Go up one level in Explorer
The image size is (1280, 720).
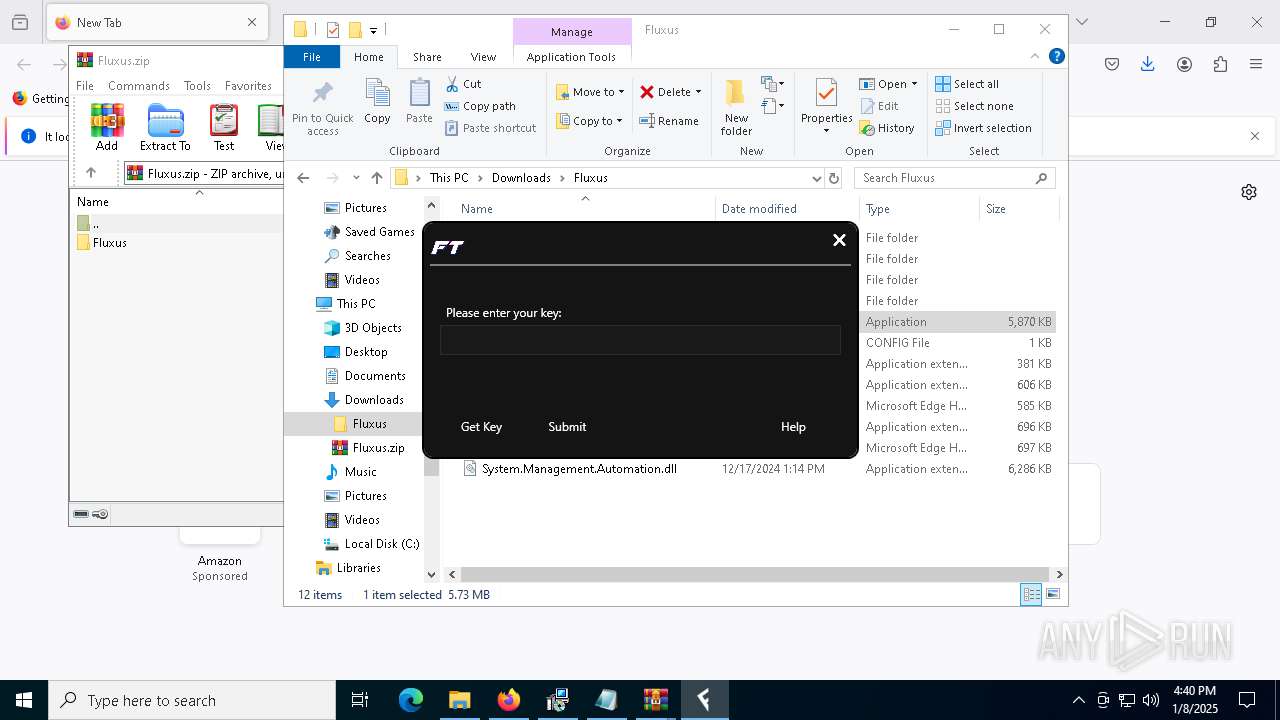coord(376,178)
